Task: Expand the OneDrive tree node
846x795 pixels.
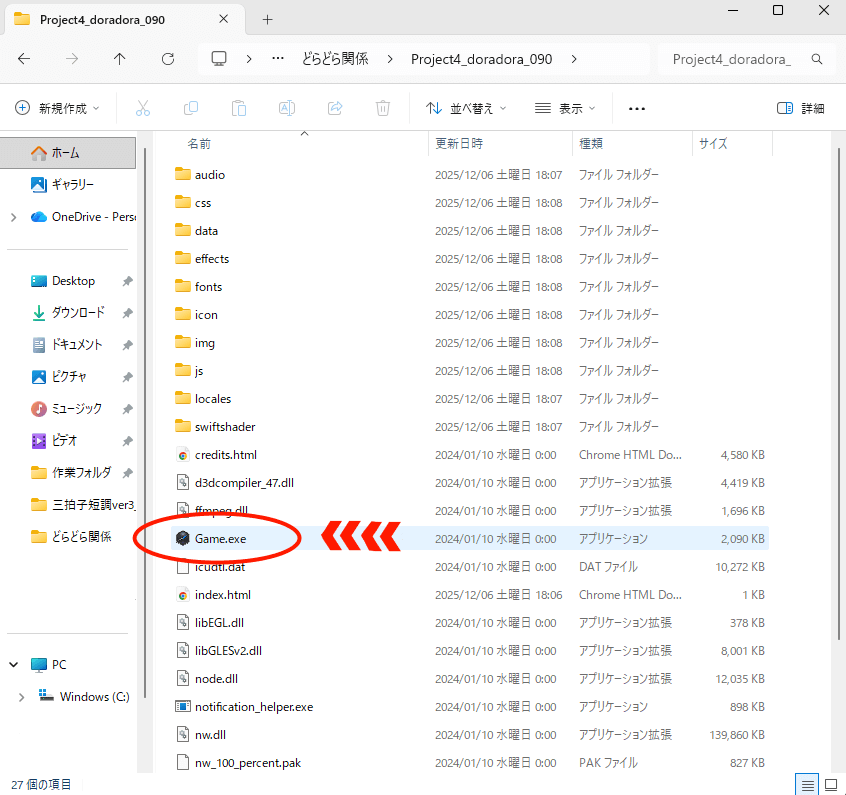Action: coord(13,217)
